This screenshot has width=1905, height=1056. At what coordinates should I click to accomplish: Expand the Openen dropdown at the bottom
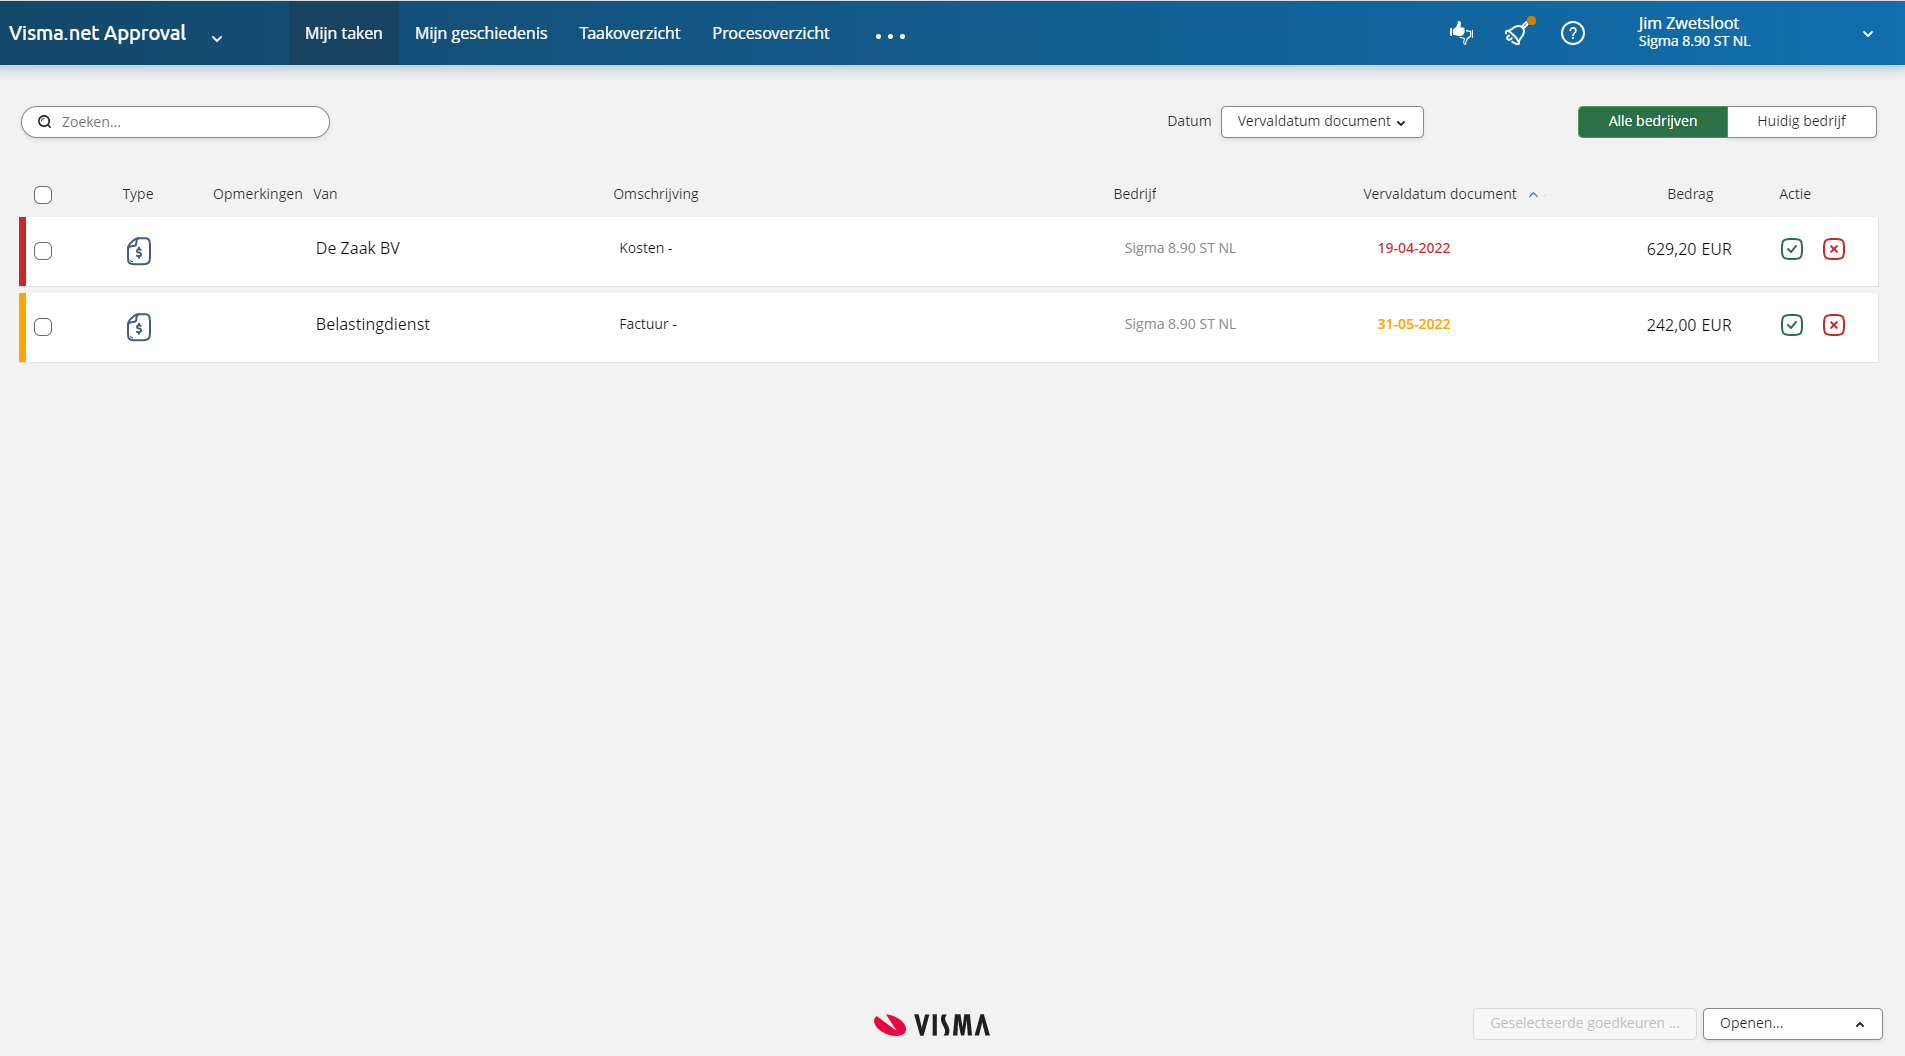coord(1859,1024)
